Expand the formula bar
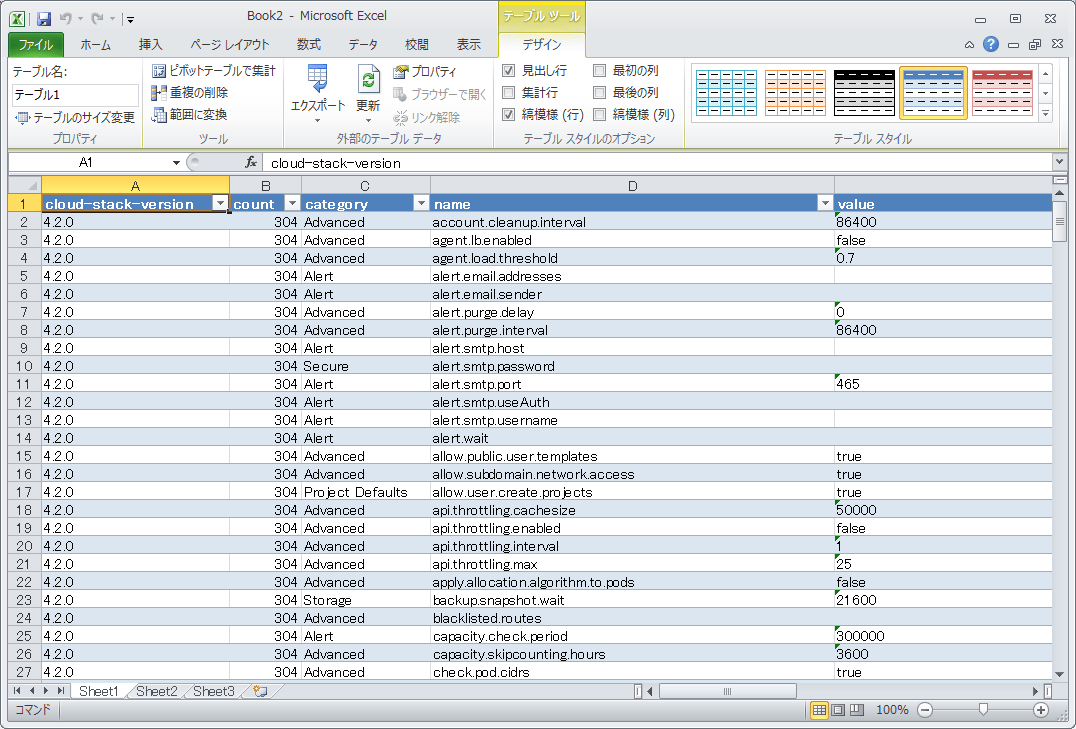This screenshot has height=729, width=1076. tap(1059, 162)
